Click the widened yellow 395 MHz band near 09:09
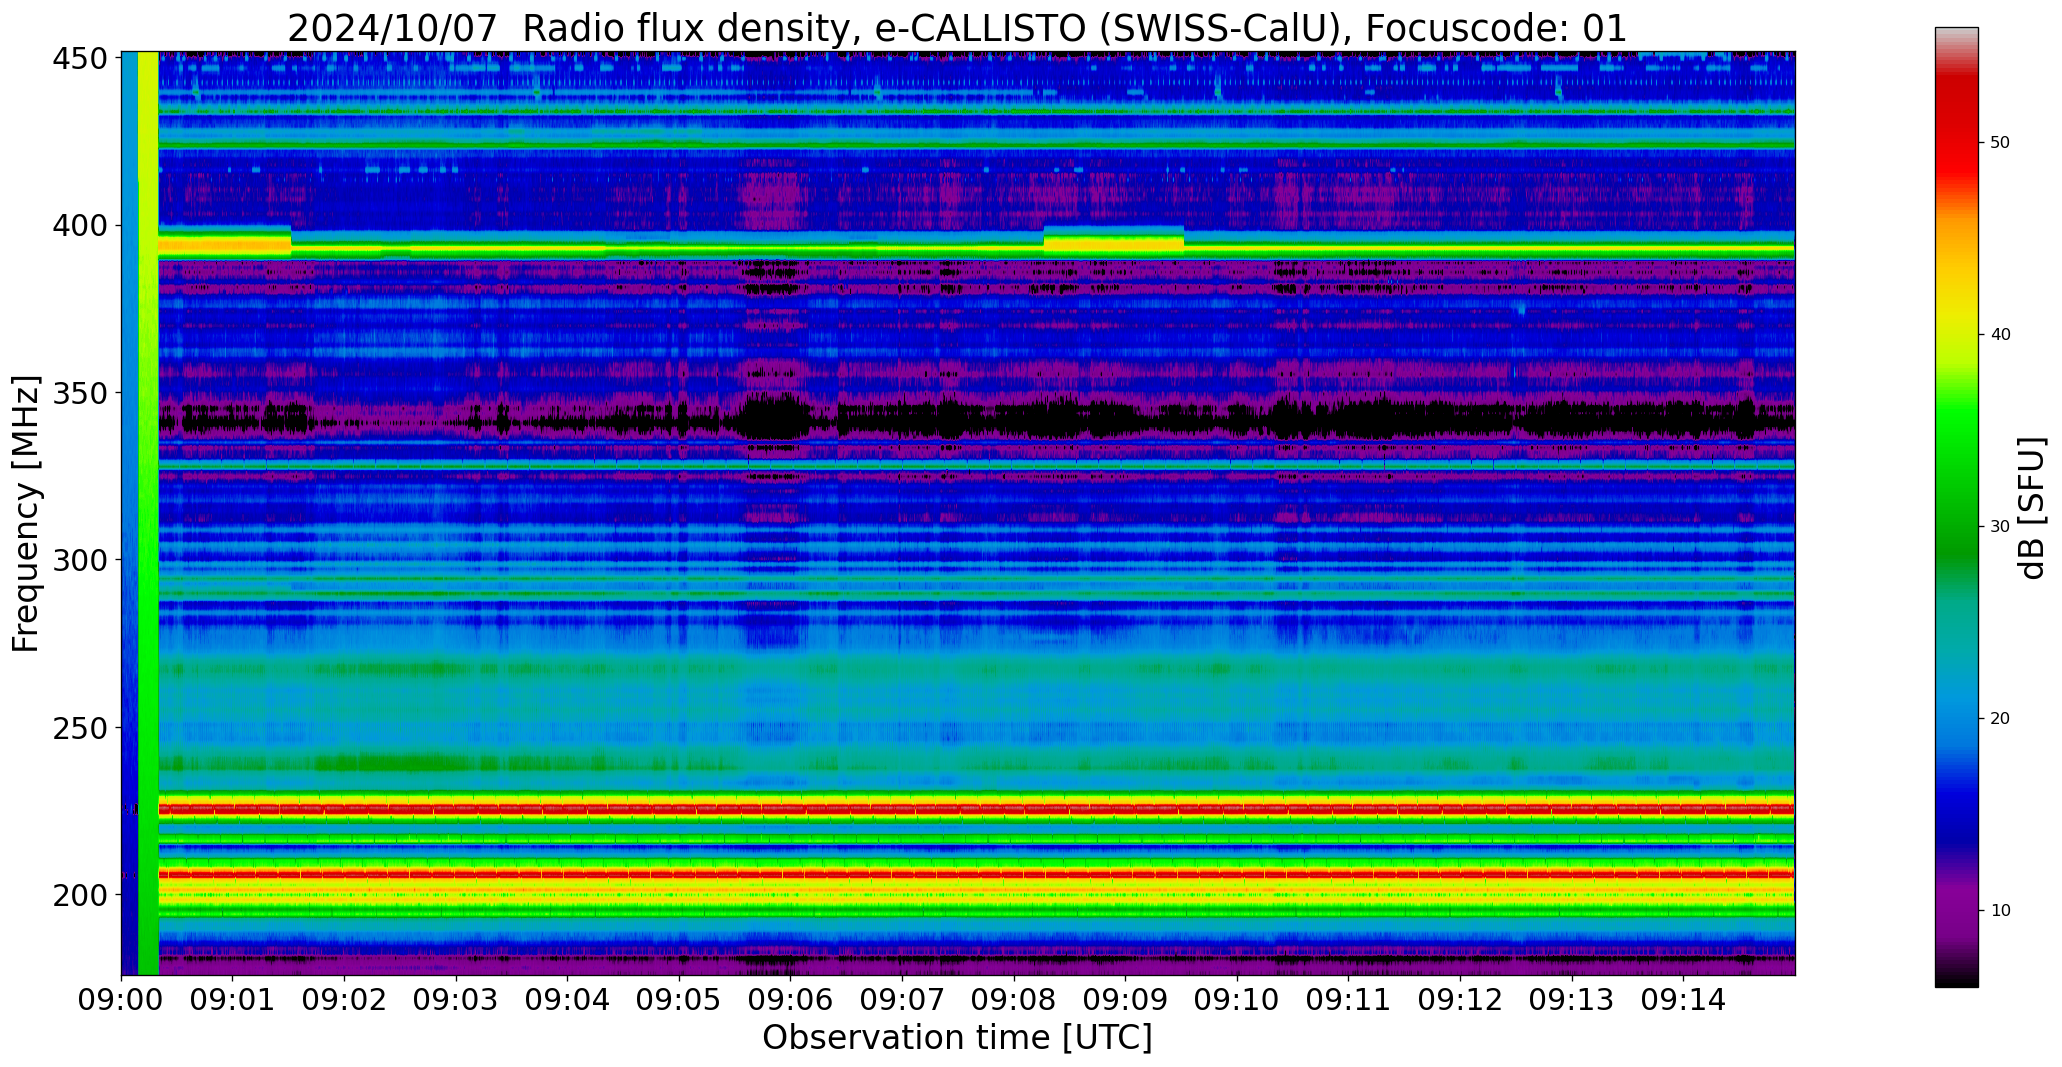 (x=1114, y=241)
